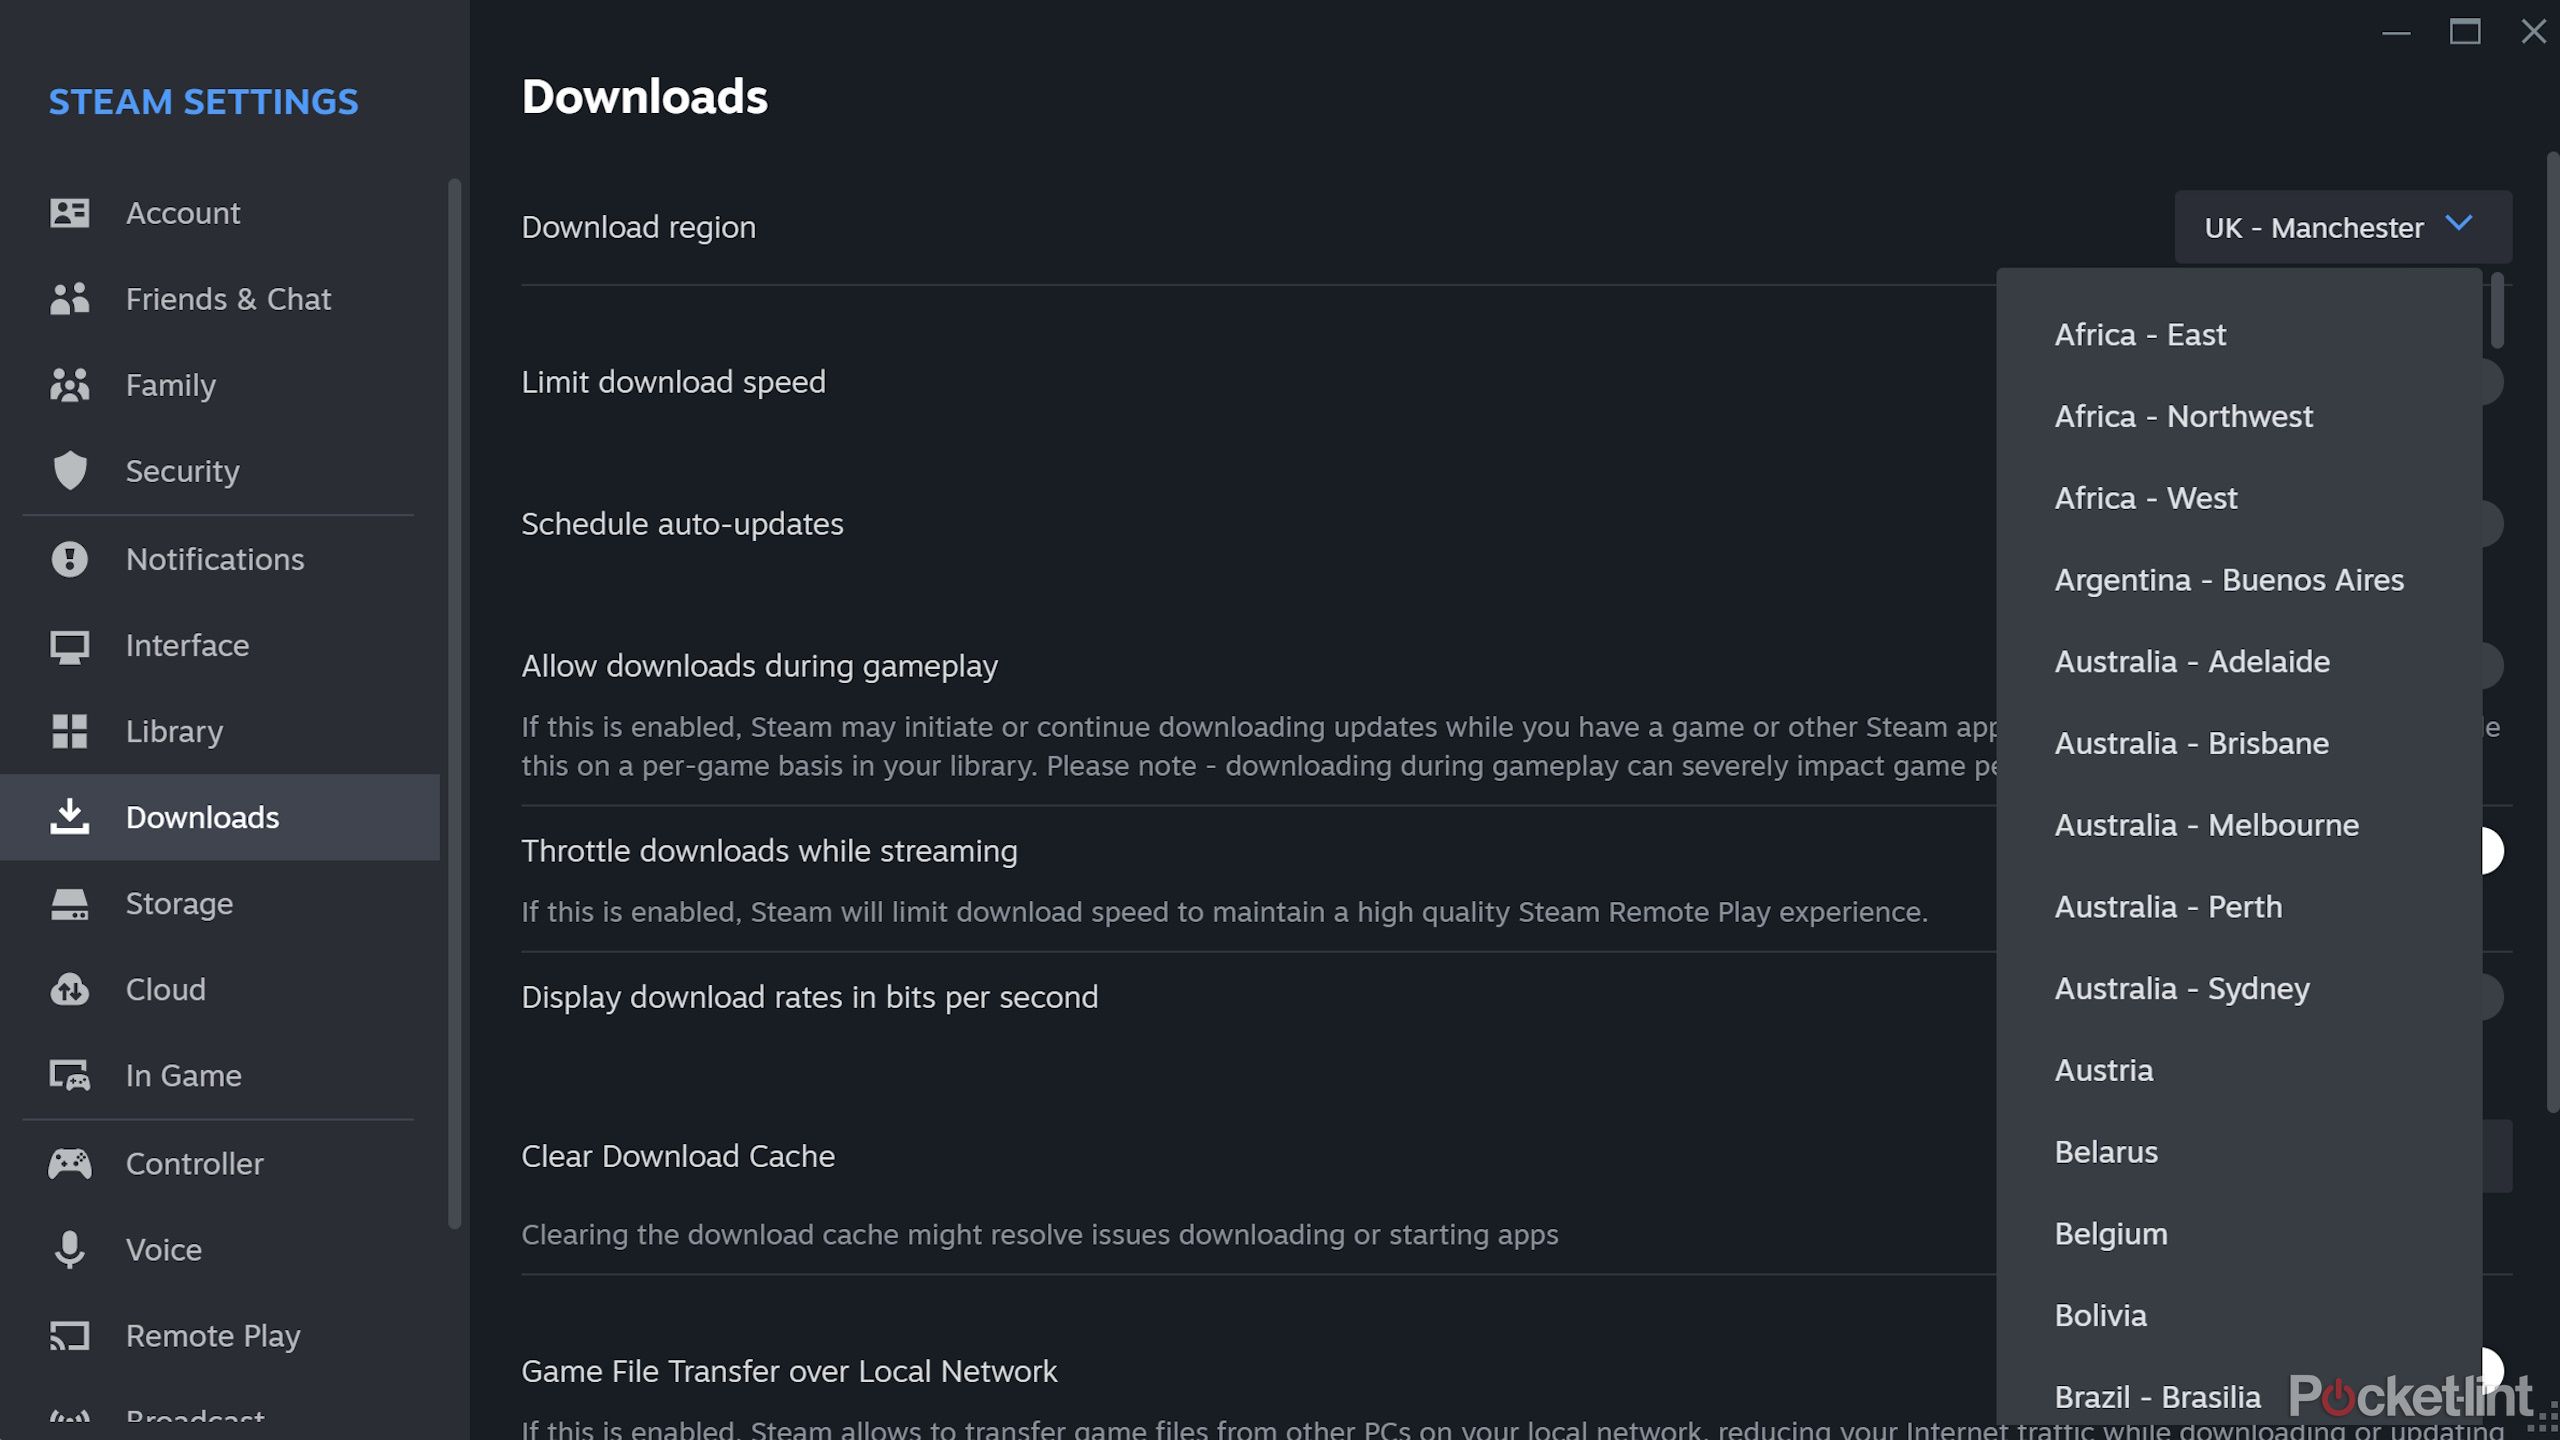
Task: Open Controller settings panel
Action: (193, 1160)
